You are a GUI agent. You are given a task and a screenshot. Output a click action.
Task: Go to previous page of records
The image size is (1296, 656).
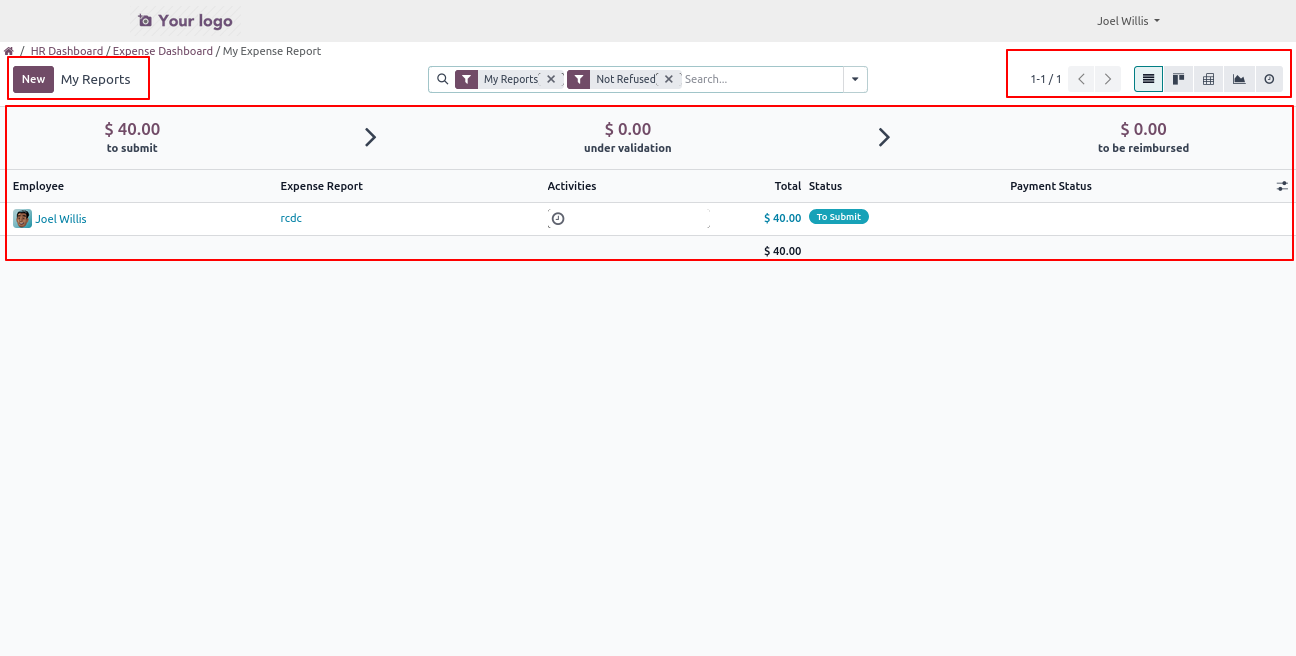coord(1081,79)
